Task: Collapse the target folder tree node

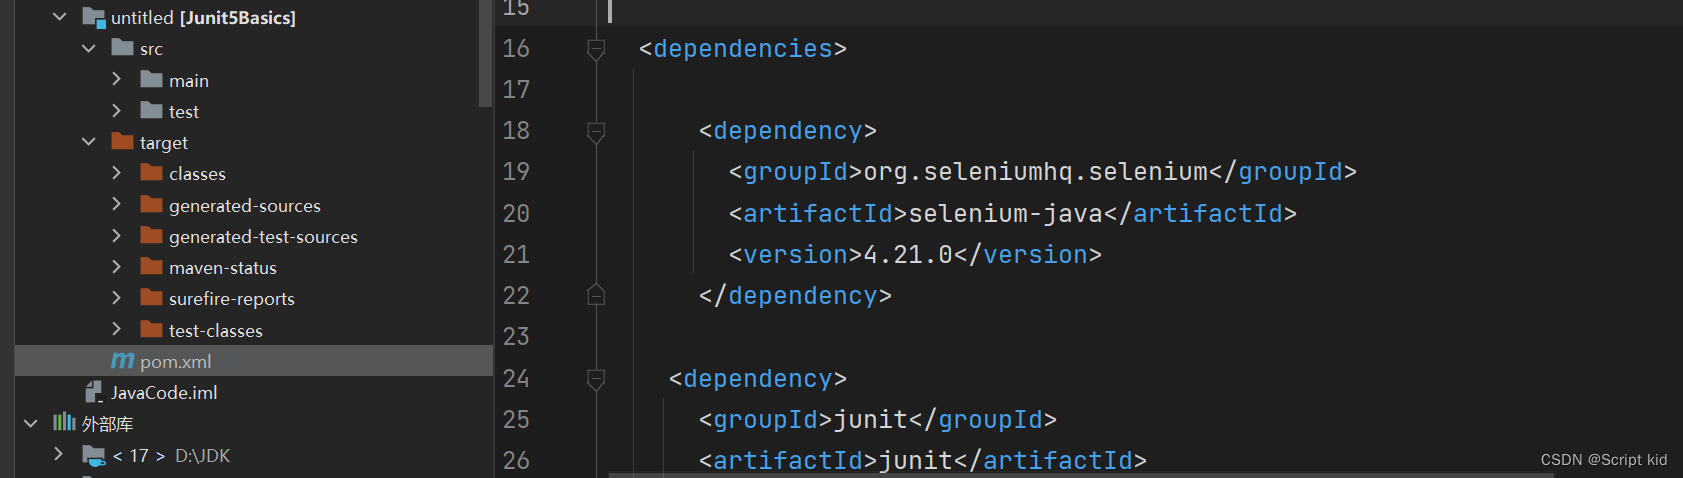Action: point(88,142)
